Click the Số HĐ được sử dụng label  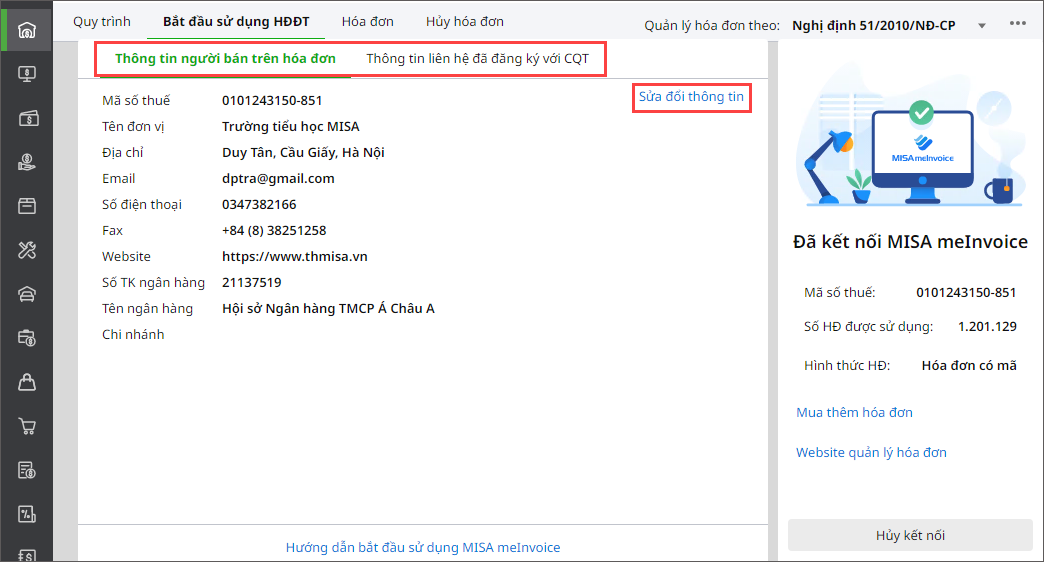pyautogui.click(x=868, y=326)
